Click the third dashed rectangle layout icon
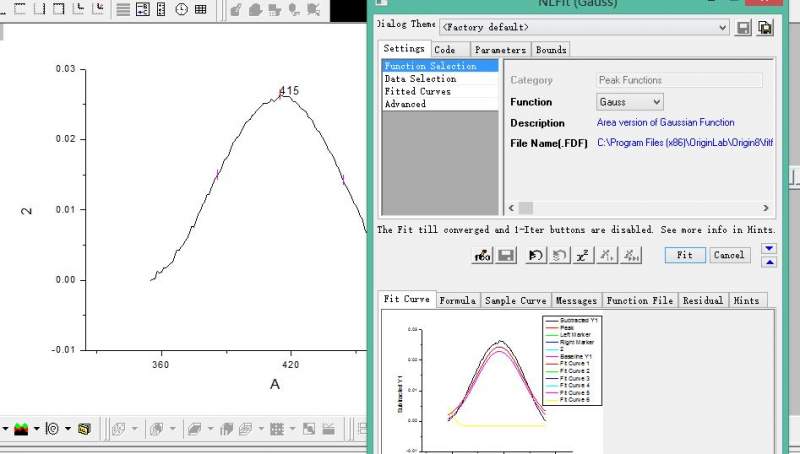Viewport: 800px width, 454px height. [x=59, y=8]
